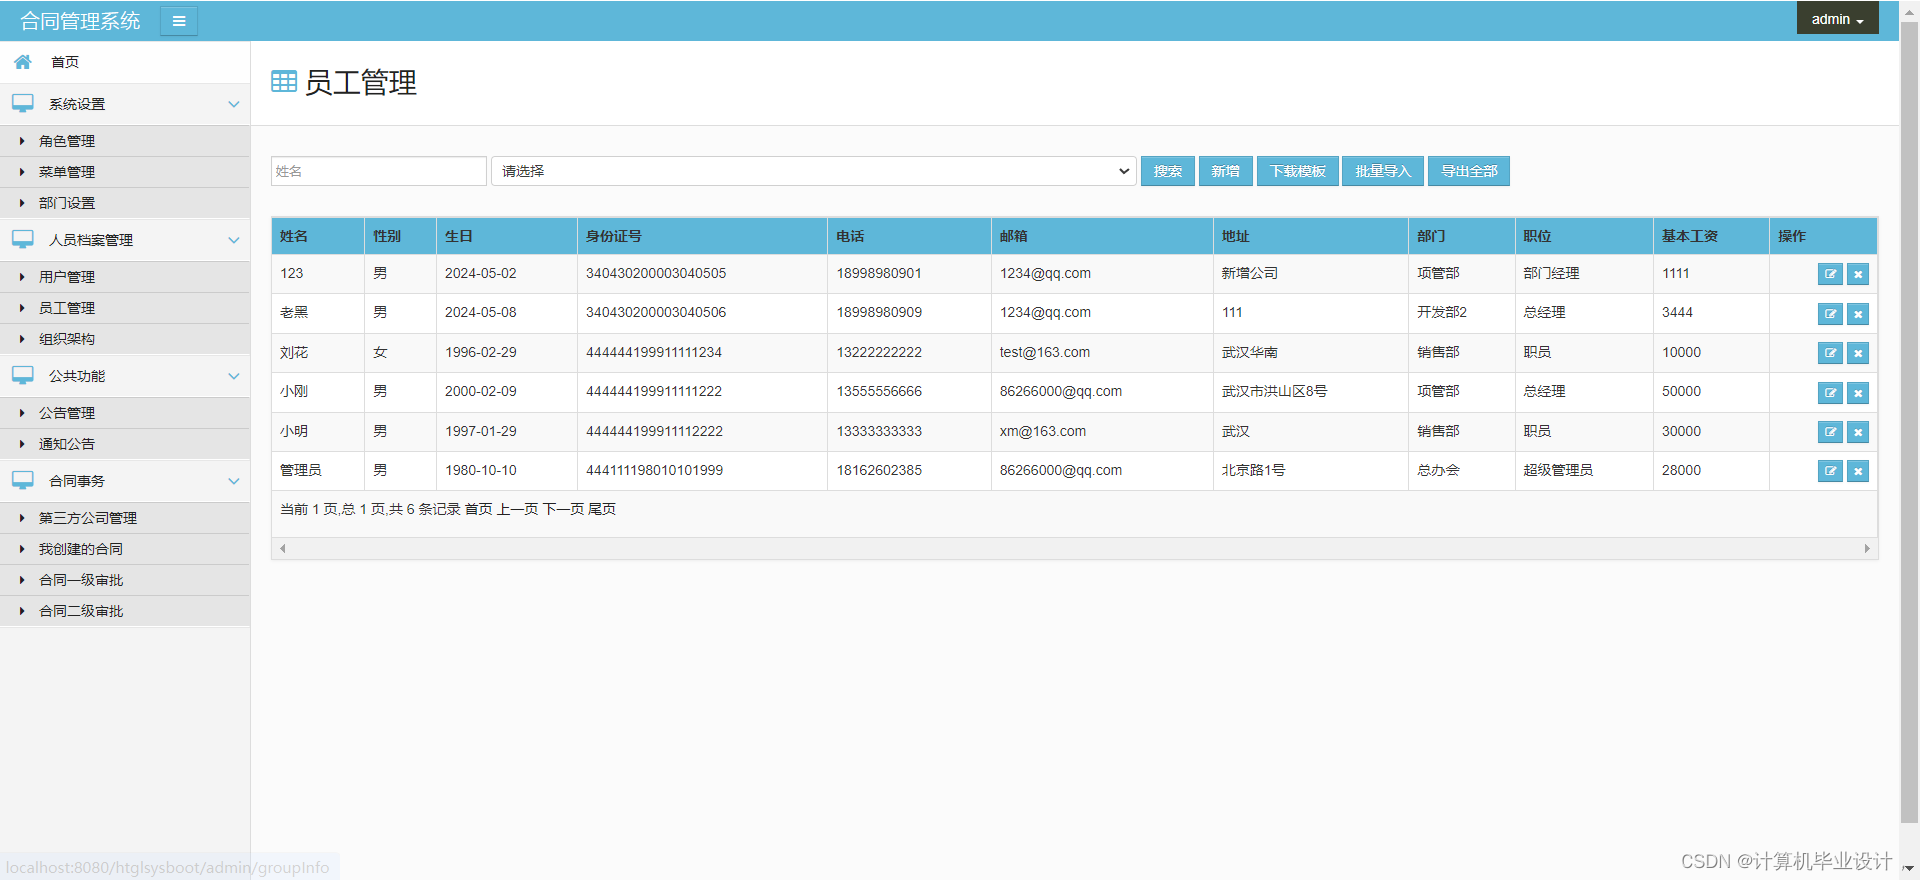Click the 搜索 search button
Viewport: 1920px width, 880px height.
tap(1167, 171)
